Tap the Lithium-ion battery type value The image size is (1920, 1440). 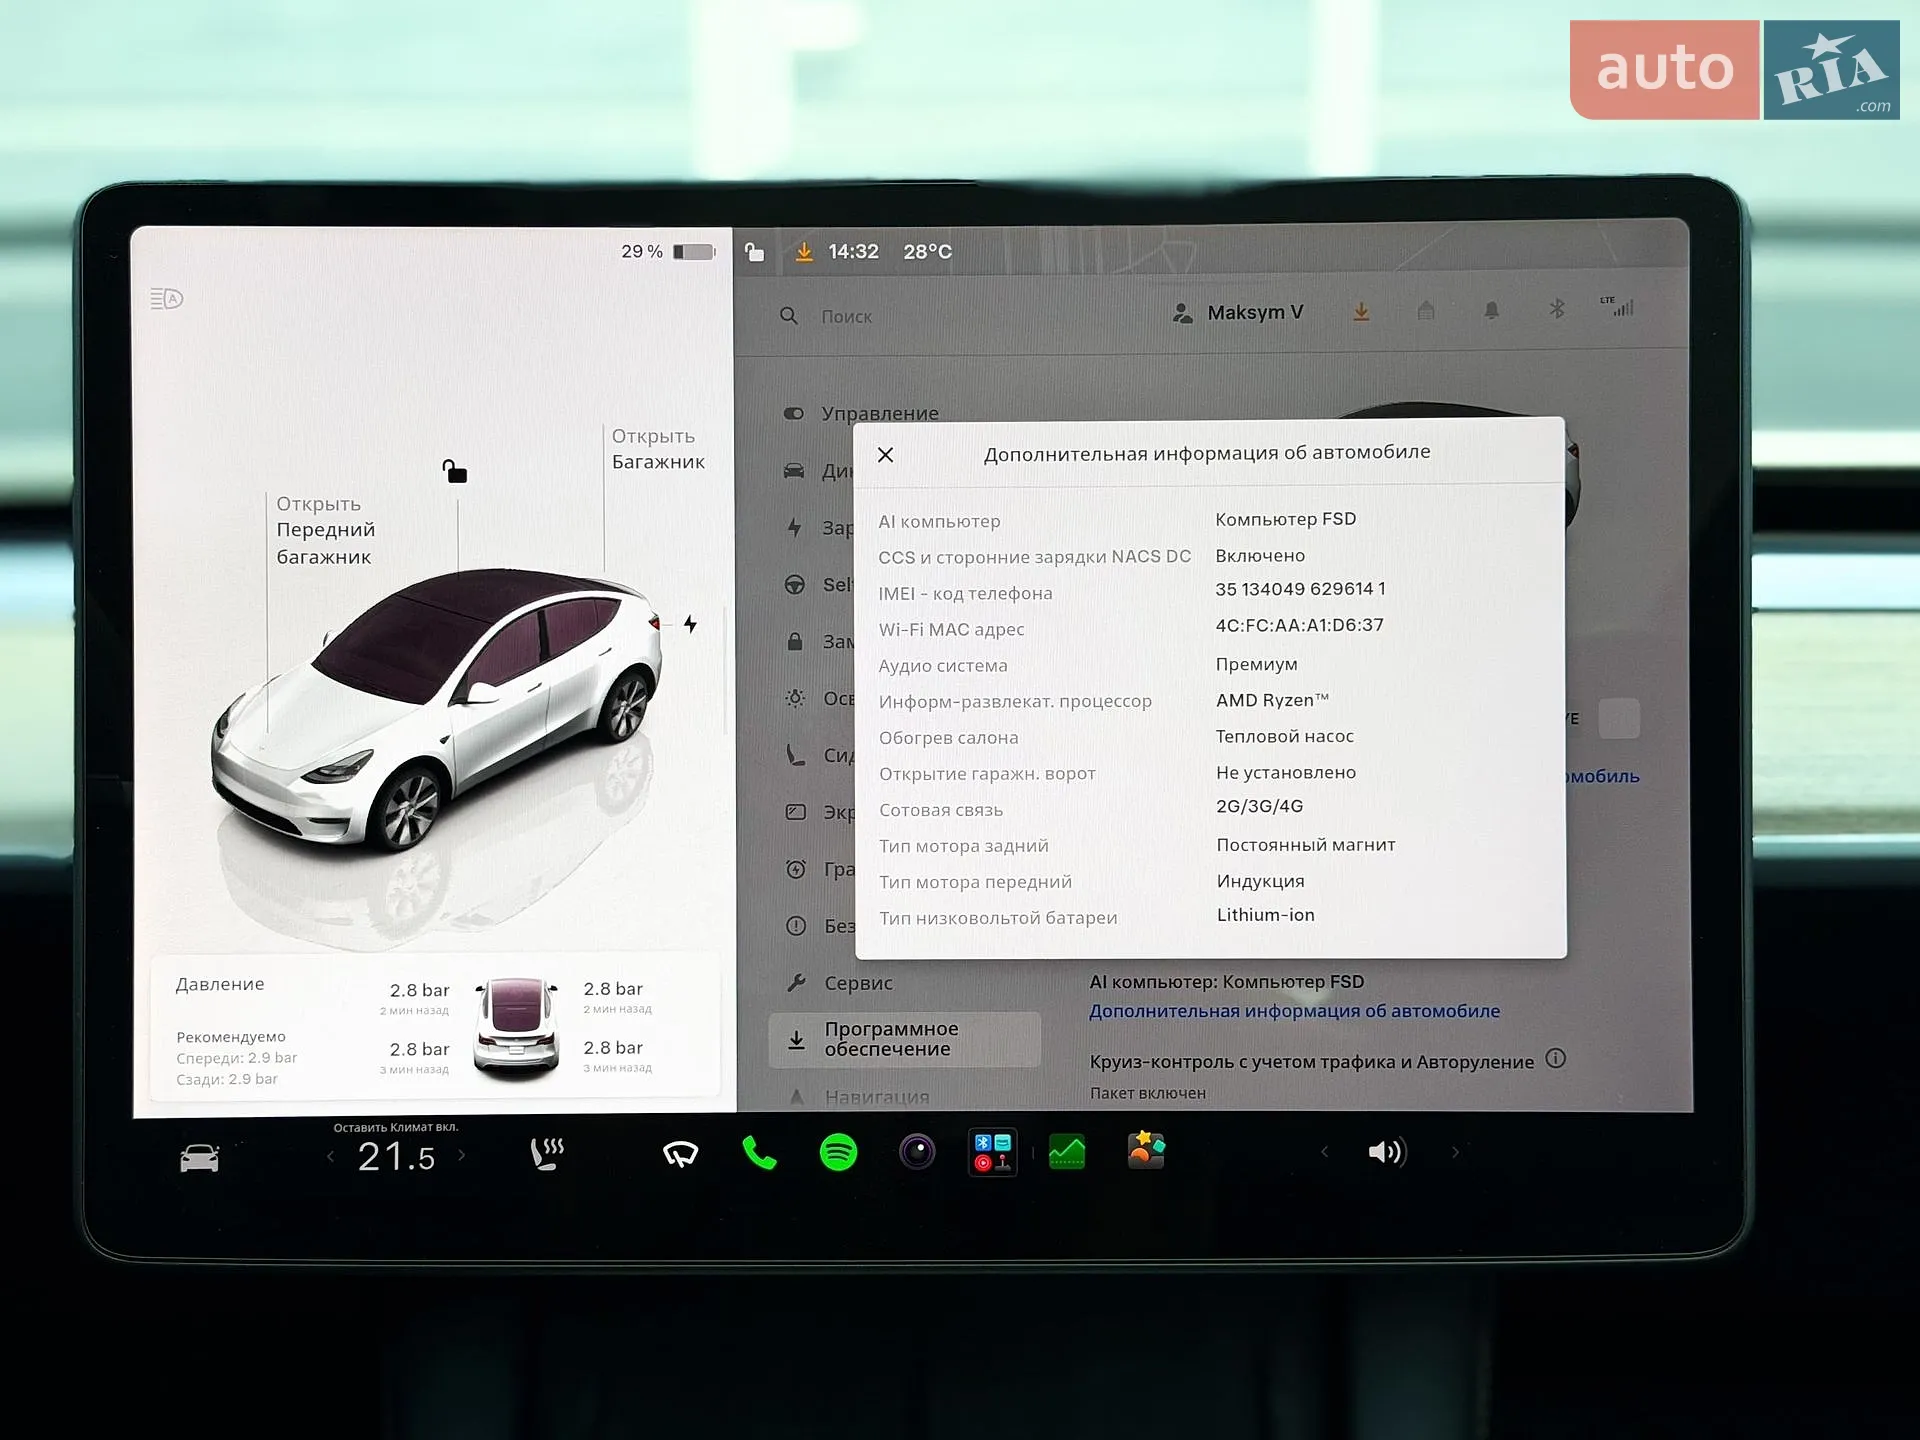1265,915
